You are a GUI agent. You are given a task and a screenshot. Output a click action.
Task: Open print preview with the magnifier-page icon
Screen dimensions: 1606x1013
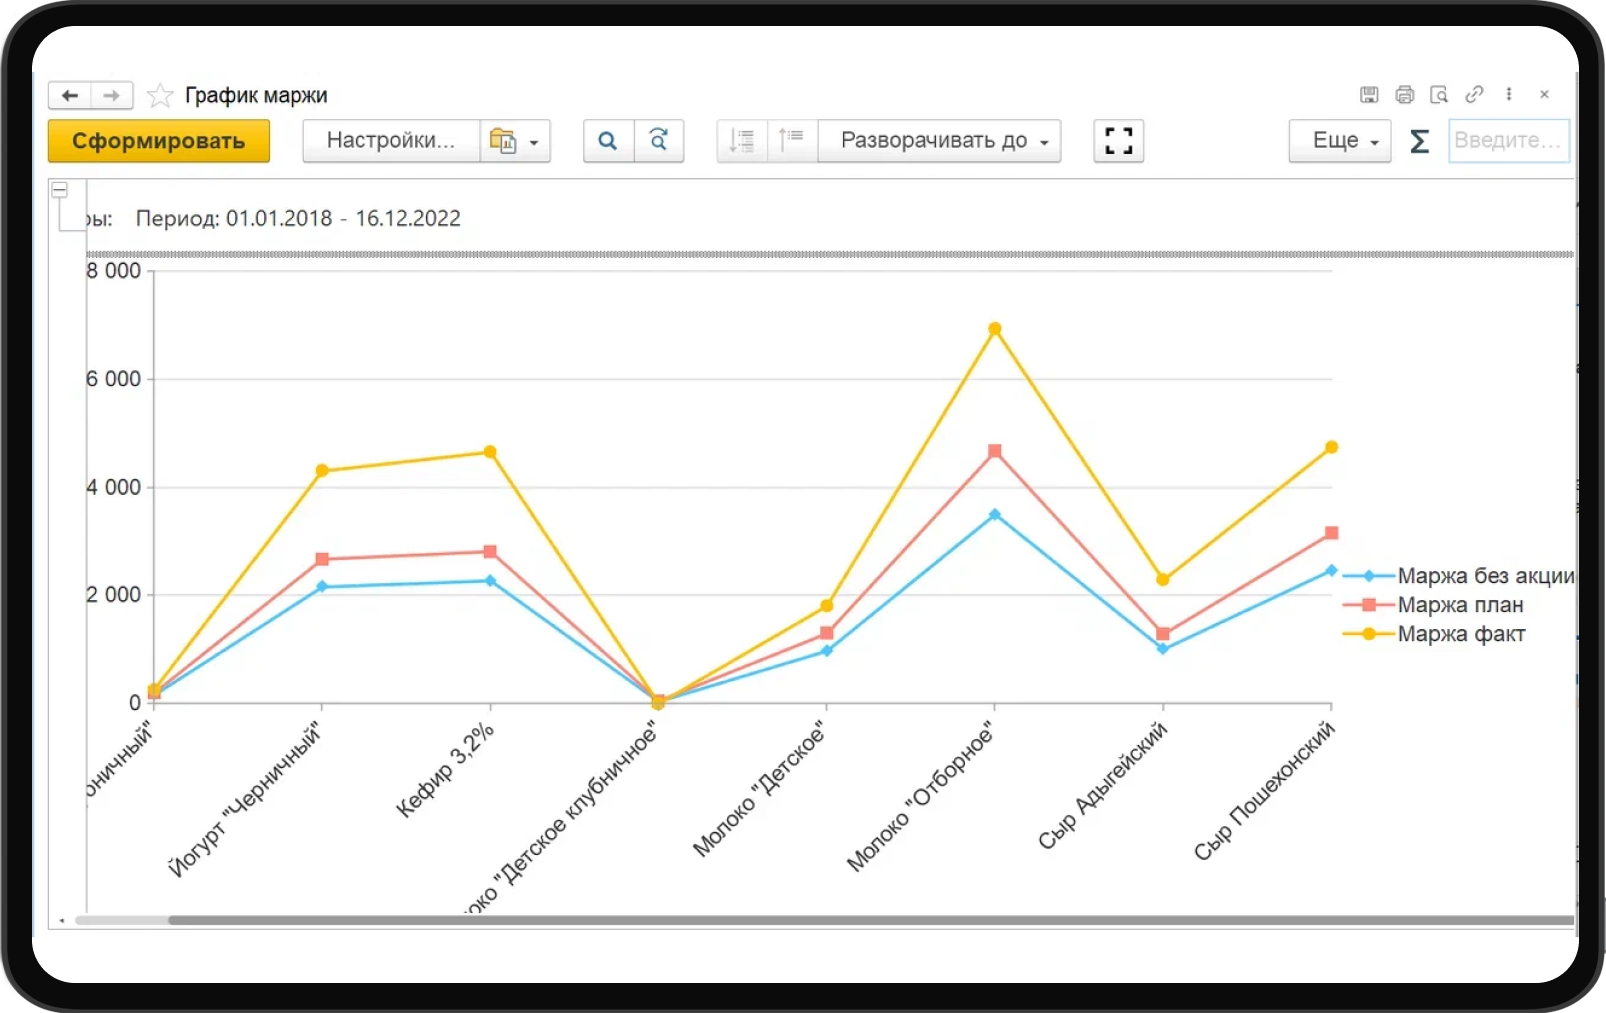click(x=1439, y=94)
